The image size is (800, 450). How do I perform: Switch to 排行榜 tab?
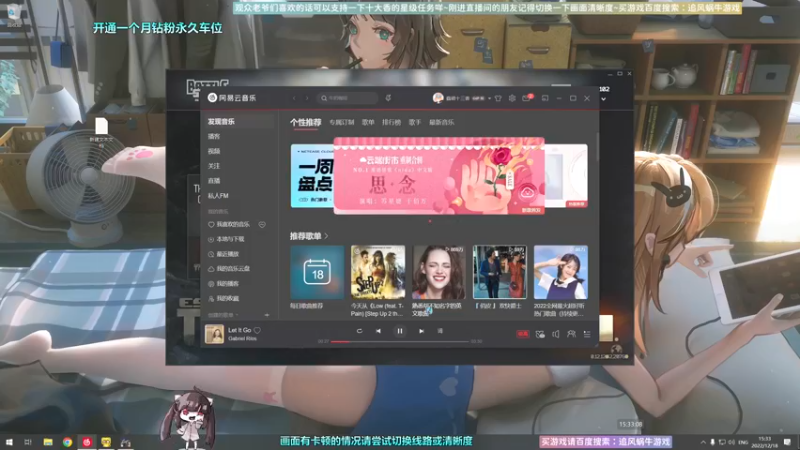[x=391, y=122]
